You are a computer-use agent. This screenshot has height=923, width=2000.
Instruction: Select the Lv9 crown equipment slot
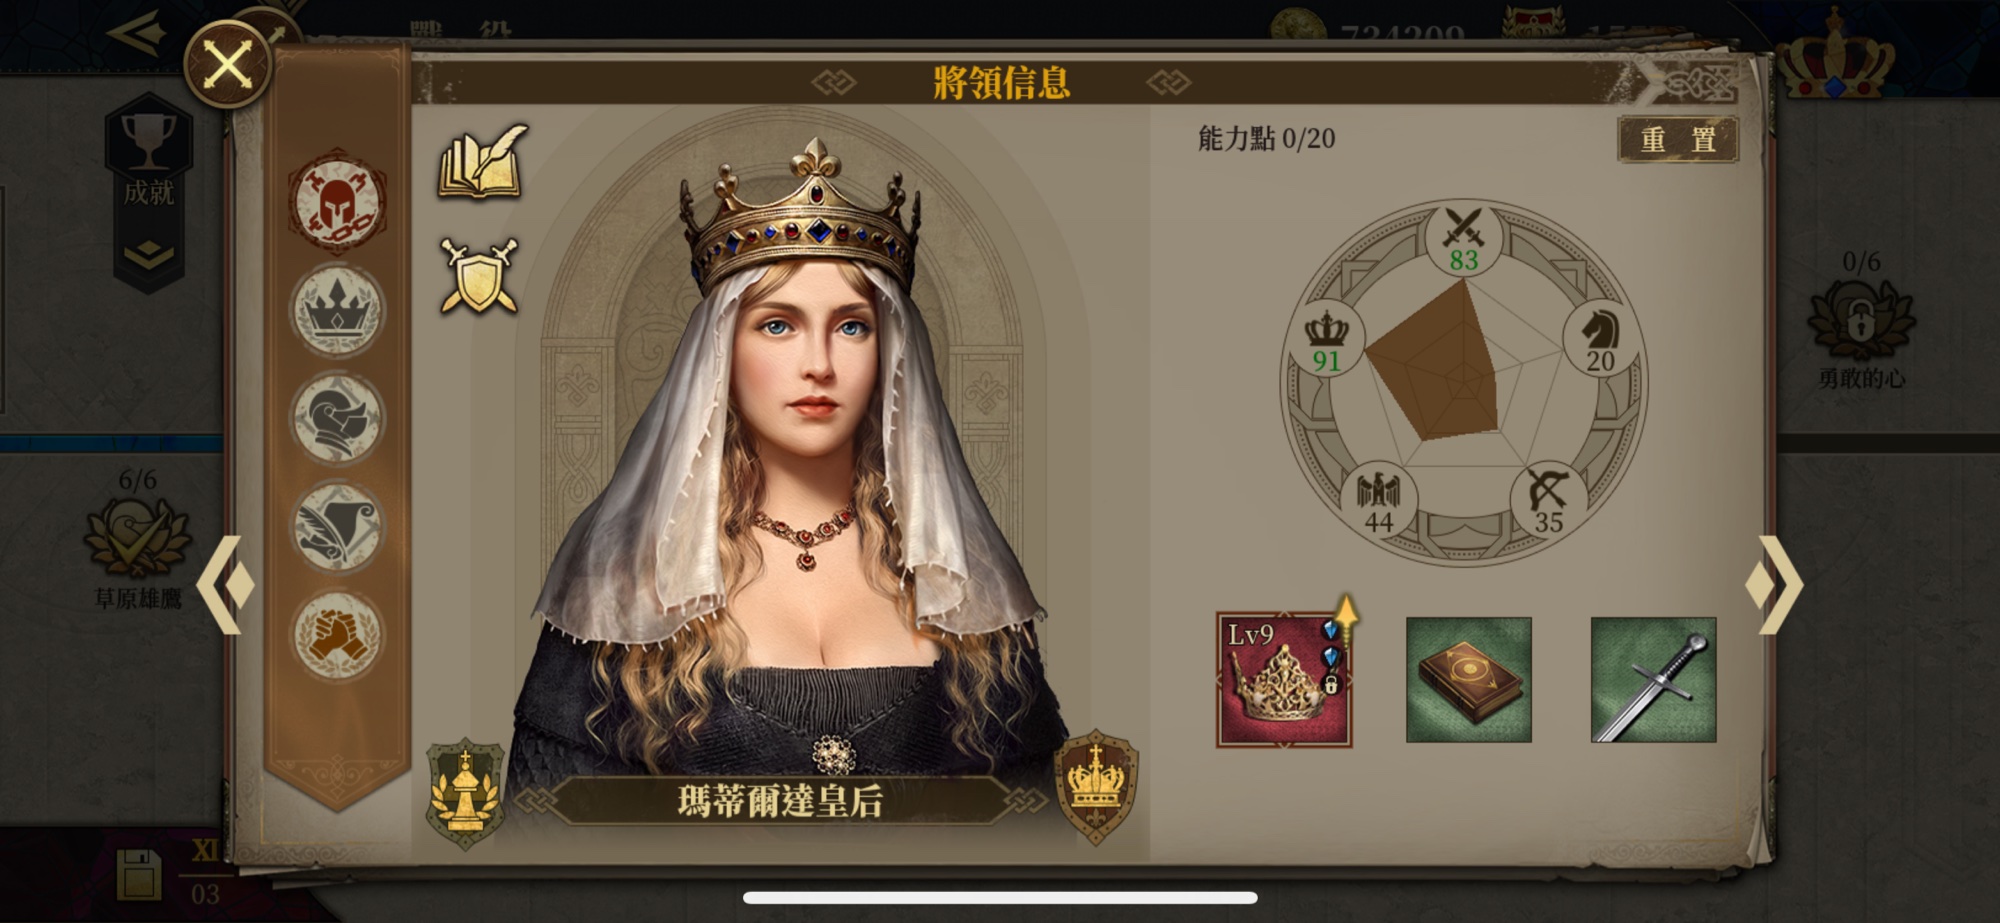(x=1284, y=680)
